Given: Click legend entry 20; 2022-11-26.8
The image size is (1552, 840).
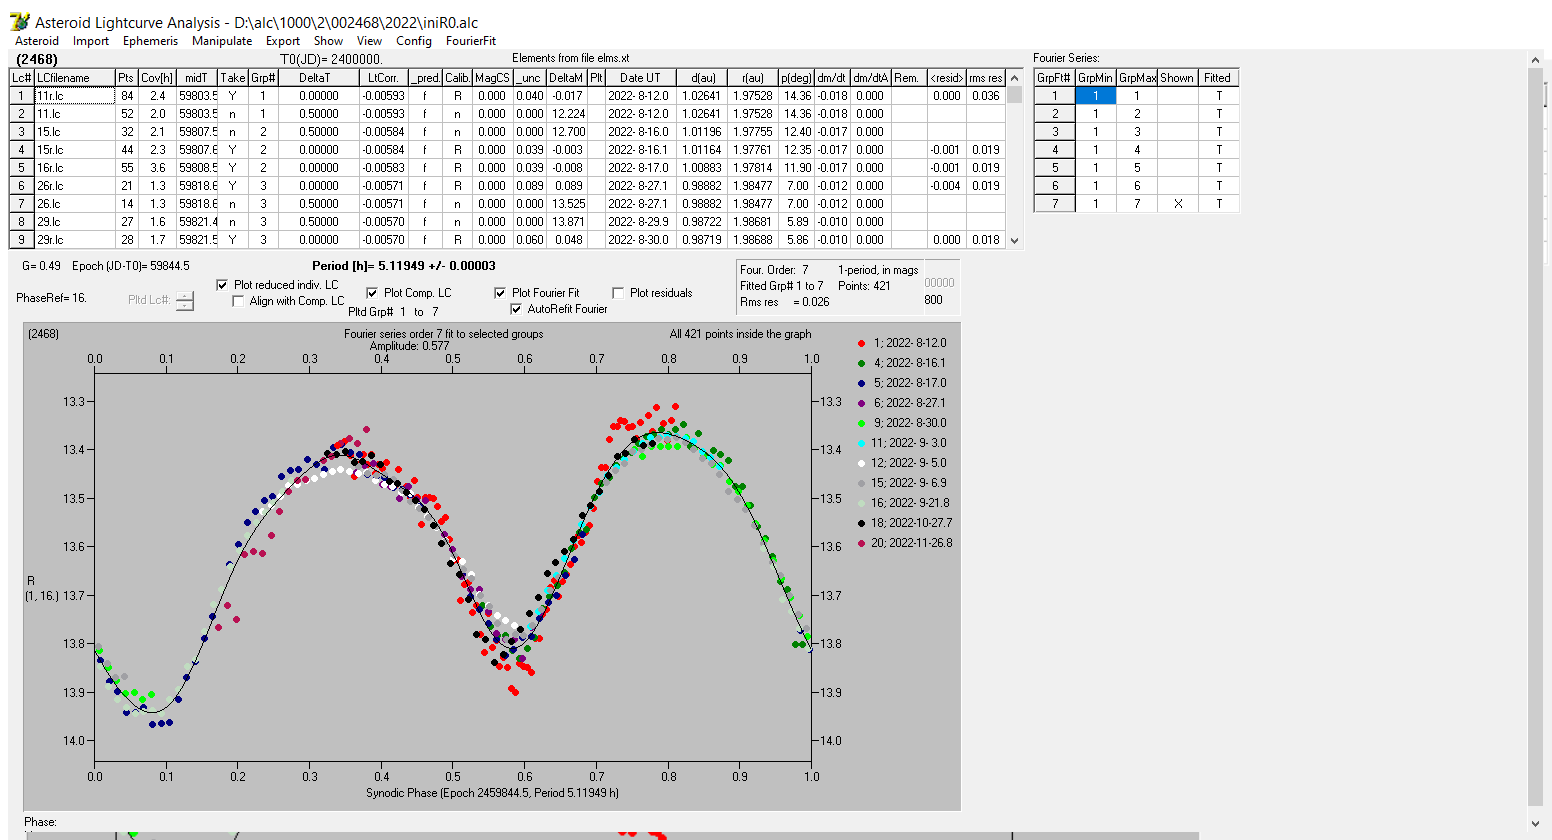Looking at the screenshot, I should coord(911,543).
